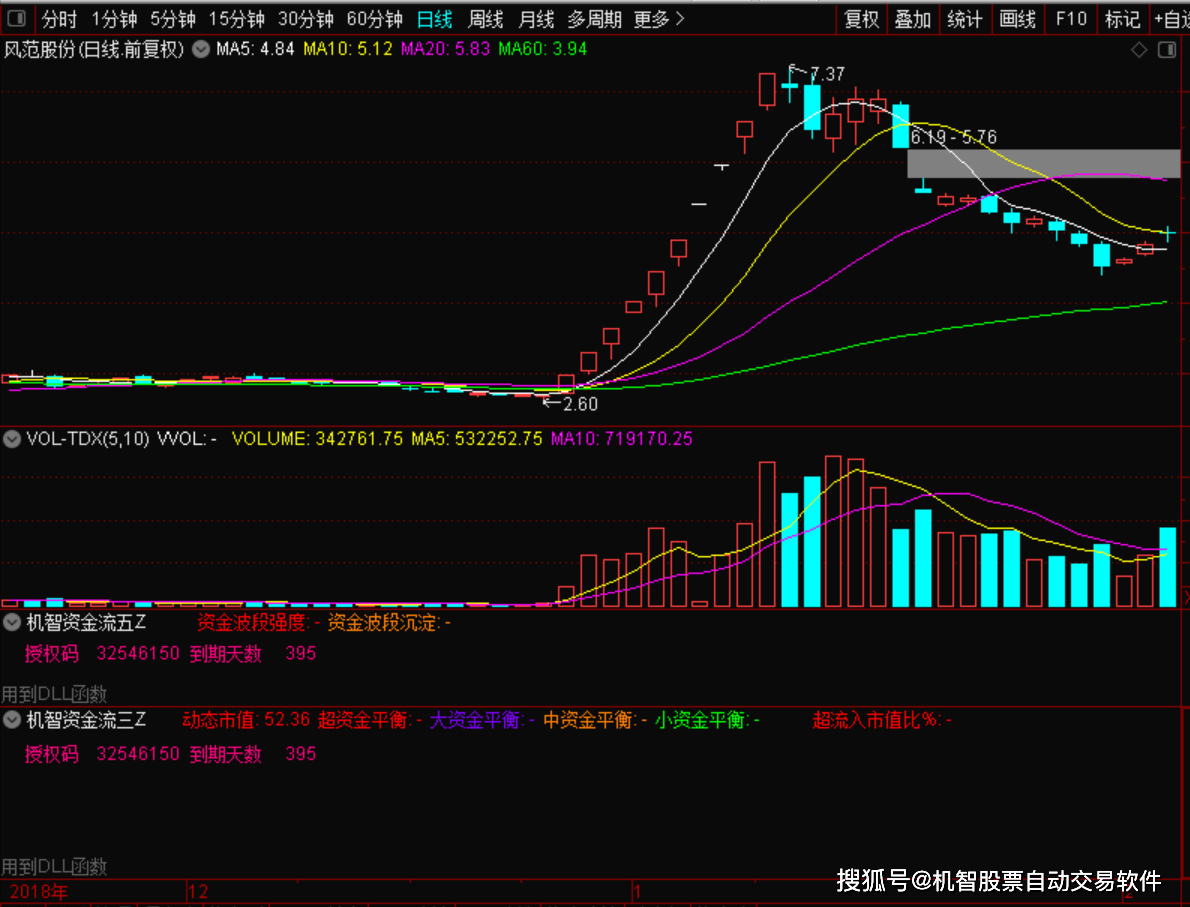Open the 机智资金流五Z indicator dropdown circle
This screenshot has height=907, width=1190.
click(x=11, y=623)
